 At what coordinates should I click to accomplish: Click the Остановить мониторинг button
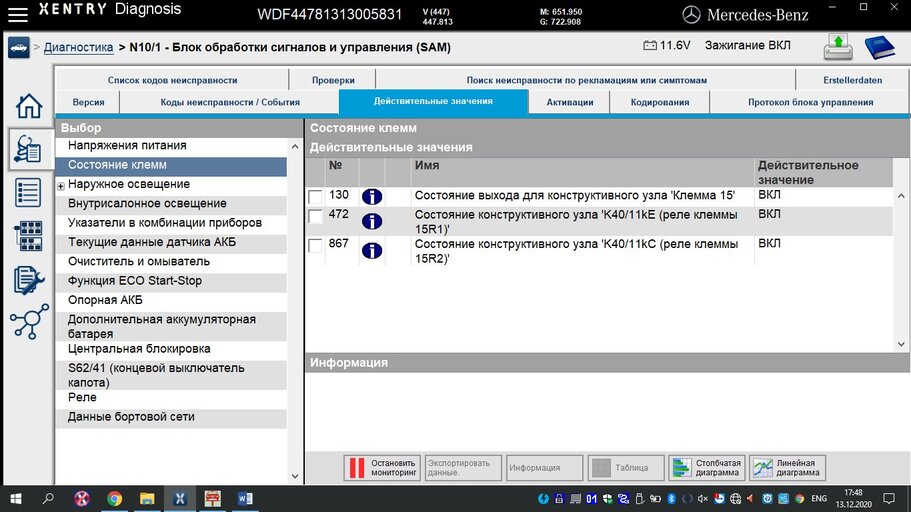point(381,468)
